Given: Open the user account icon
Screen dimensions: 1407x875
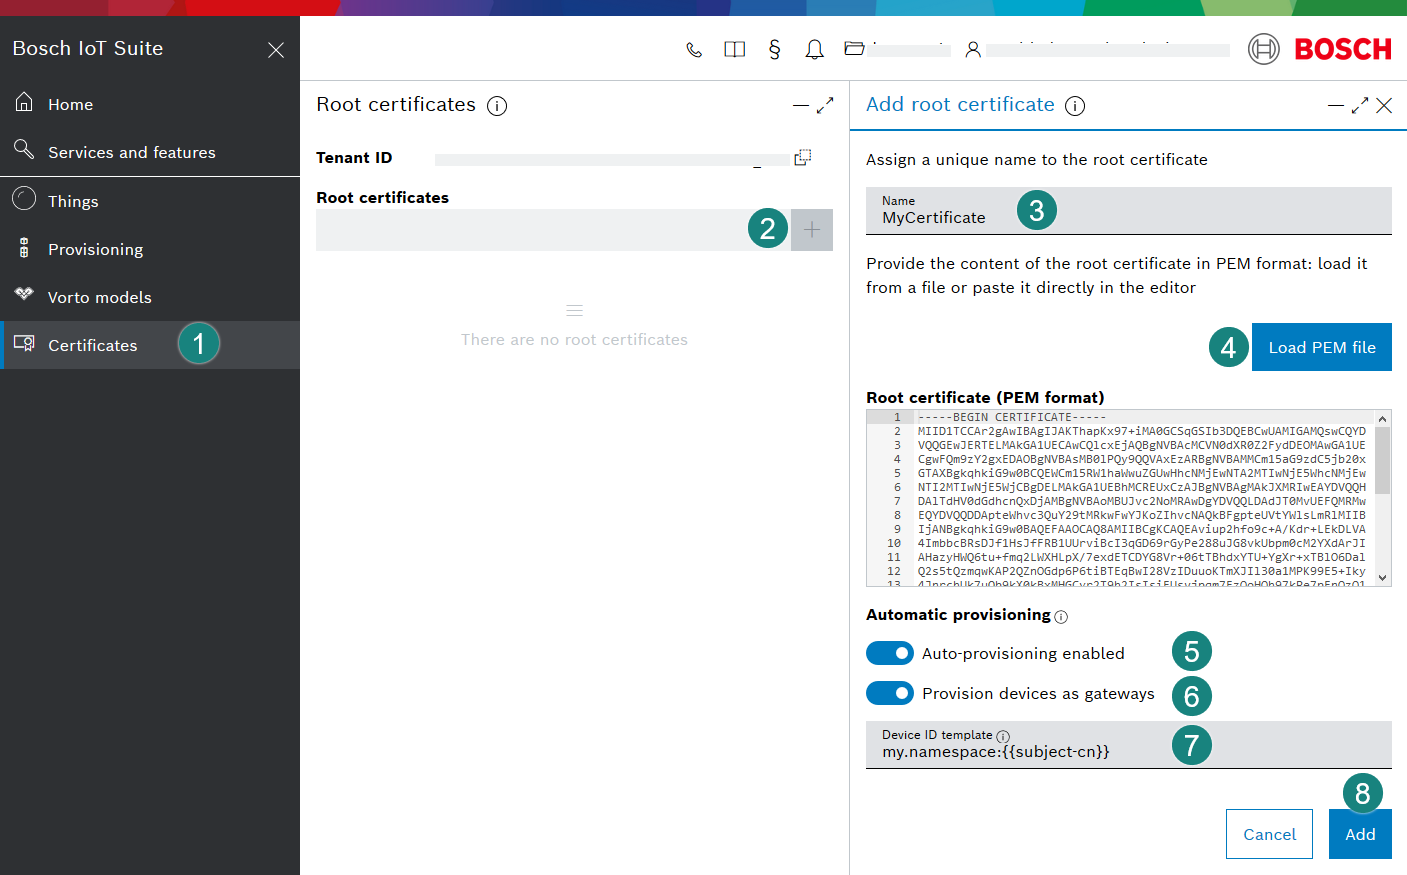Looking at the screenshot, I should (x=972, y=49).
